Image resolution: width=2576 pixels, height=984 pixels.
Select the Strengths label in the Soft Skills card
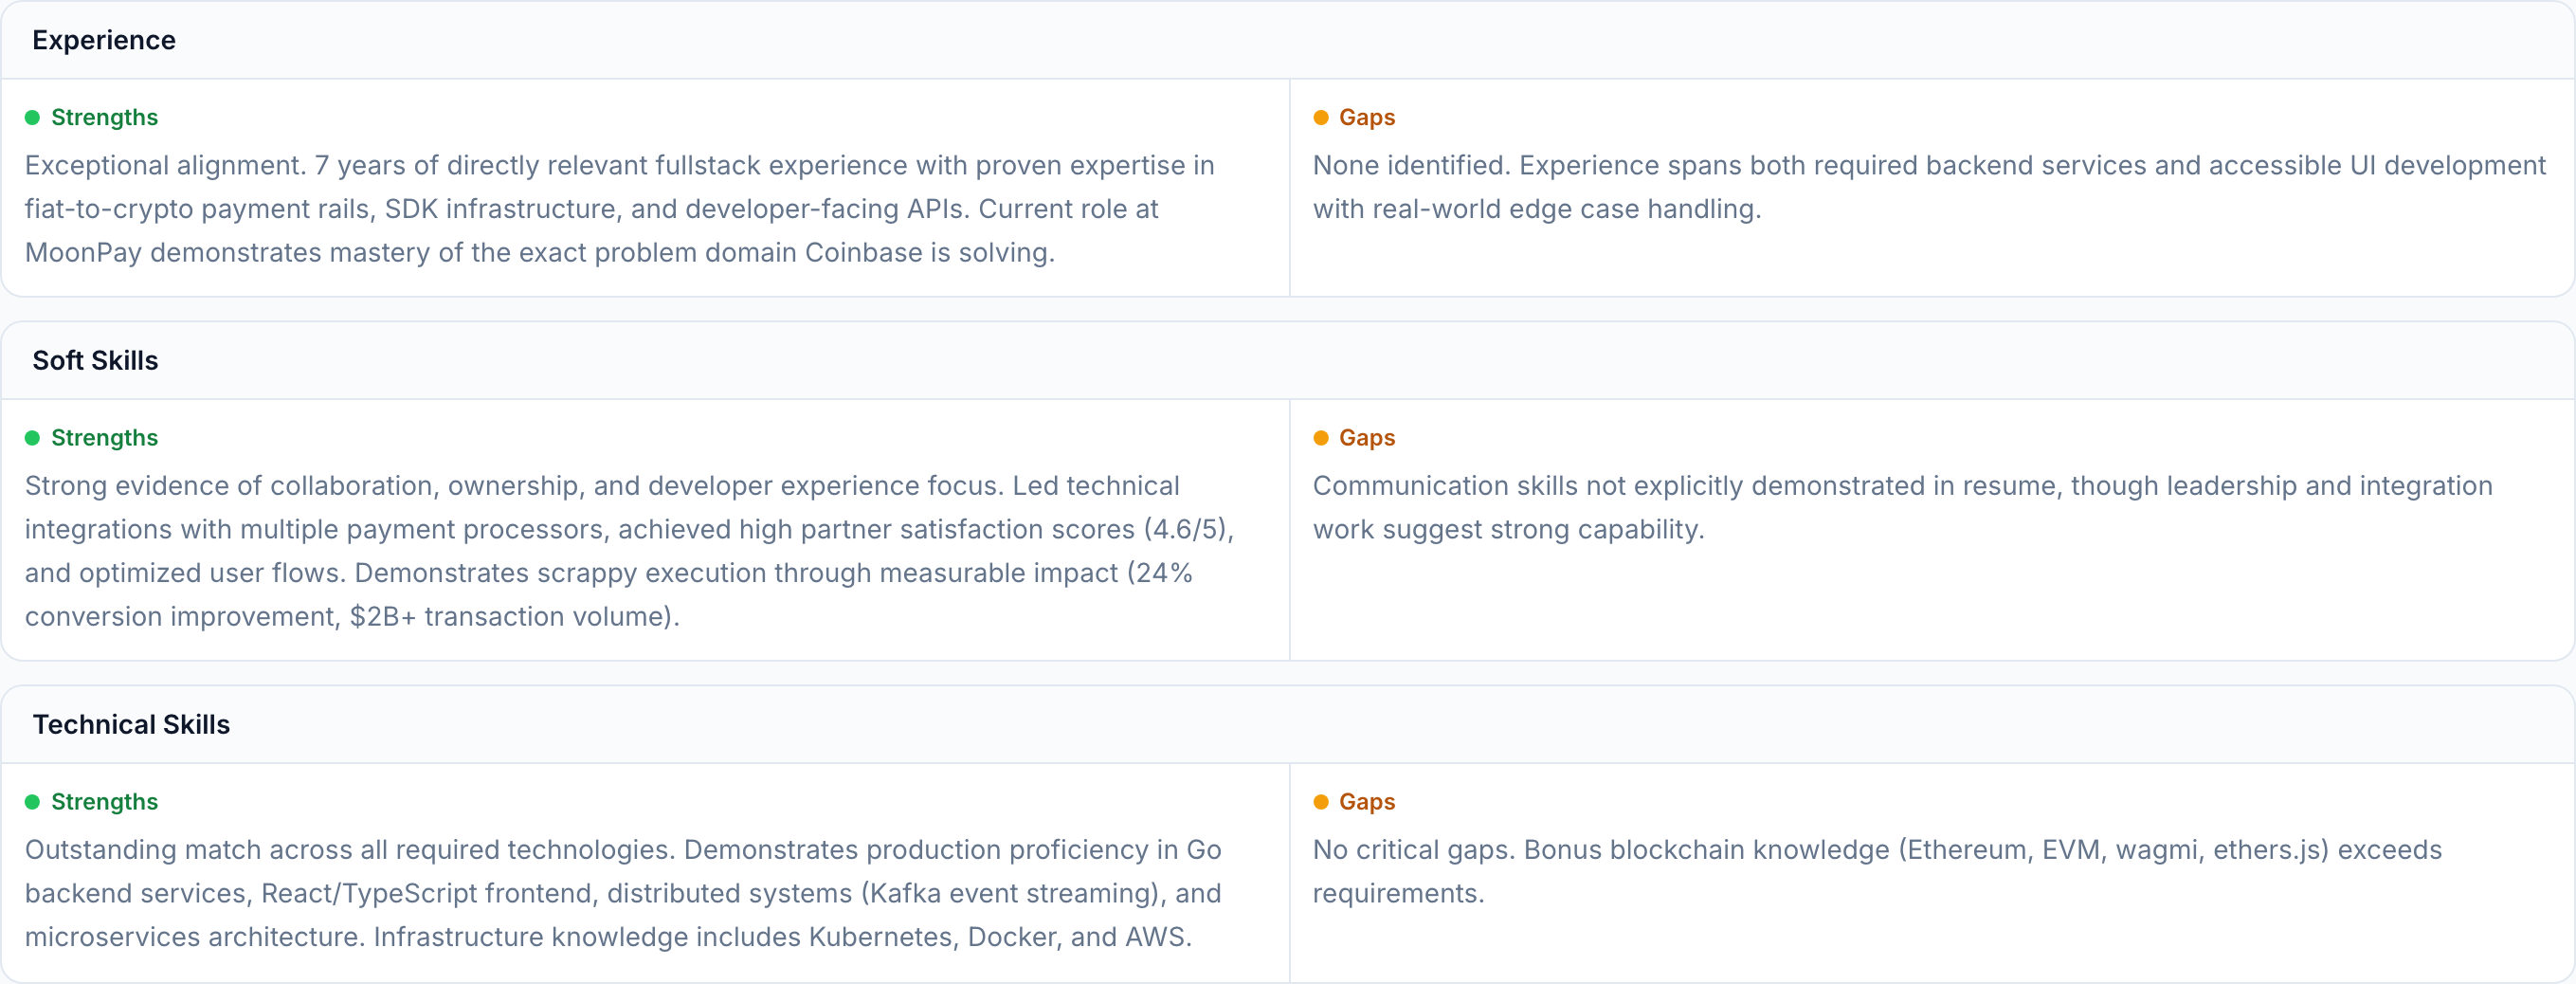pos(104,438)
